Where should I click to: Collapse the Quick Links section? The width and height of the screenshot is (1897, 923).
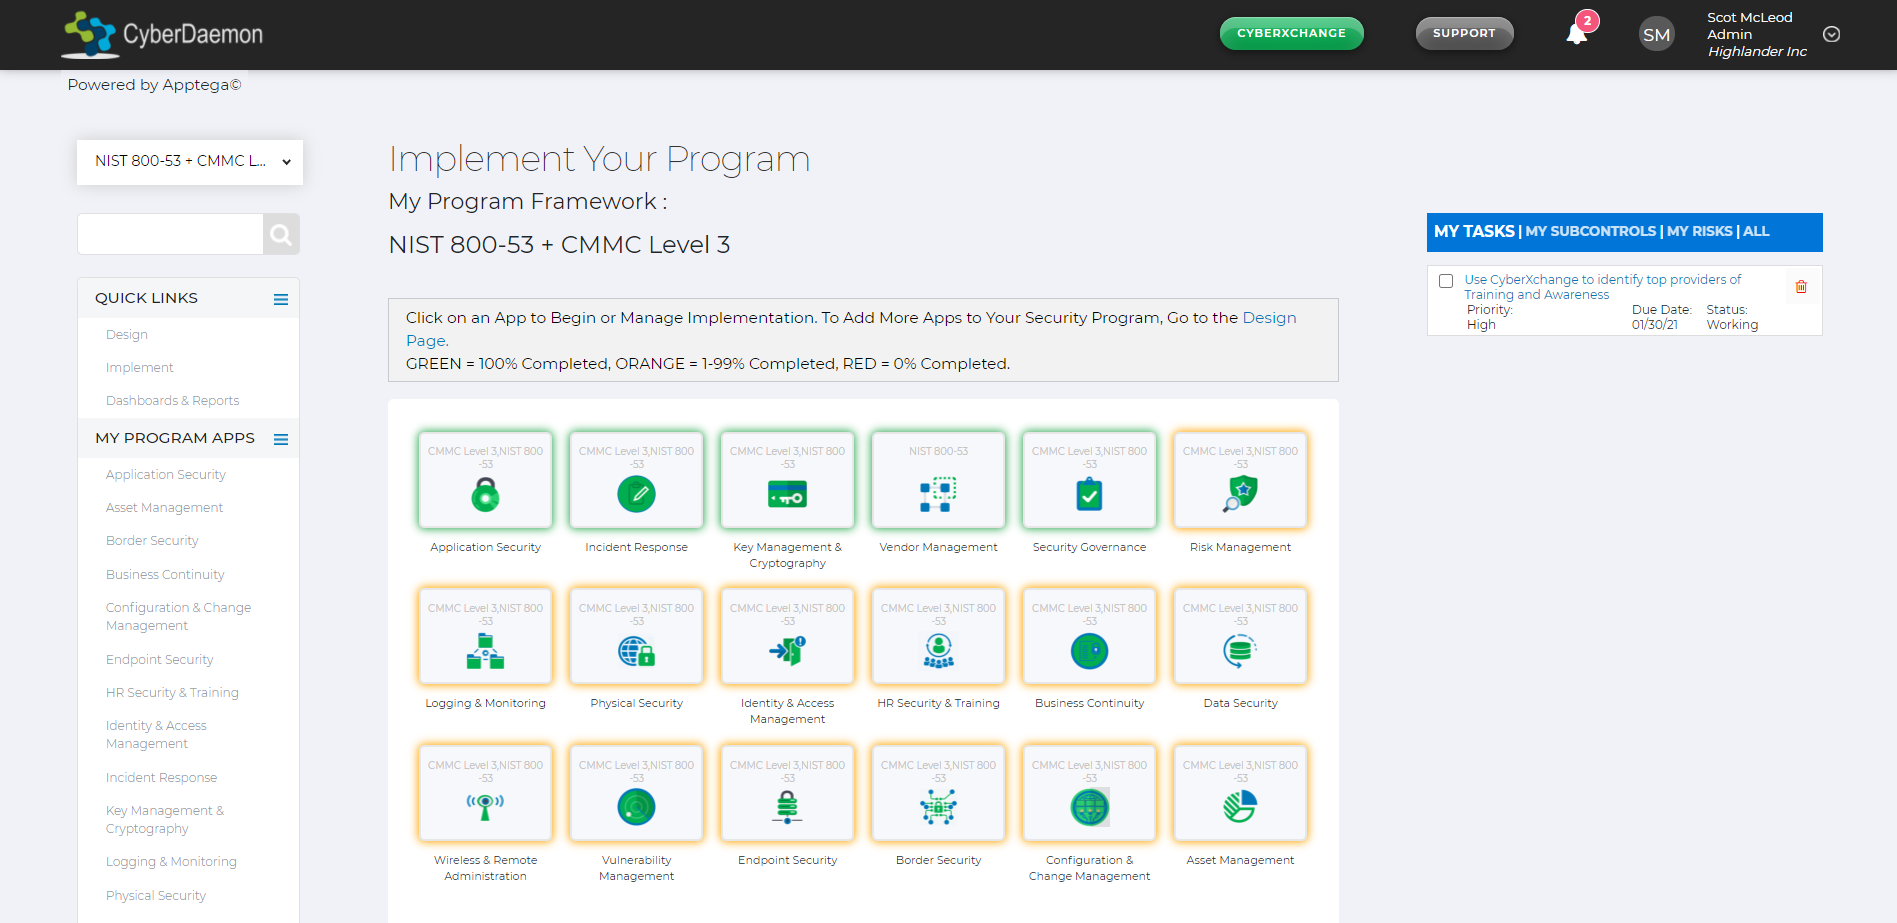pos(281,299)
